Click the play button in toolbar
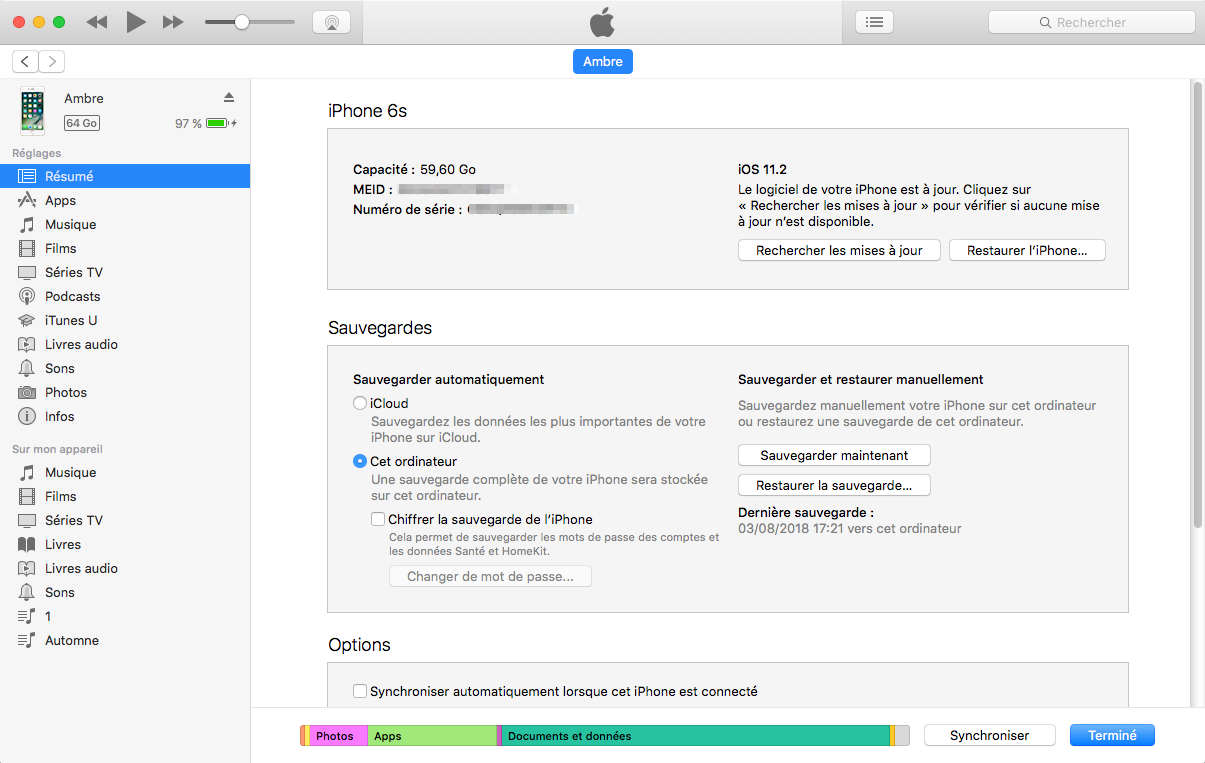Screen dimensions: 1205x763 (136, 22)
